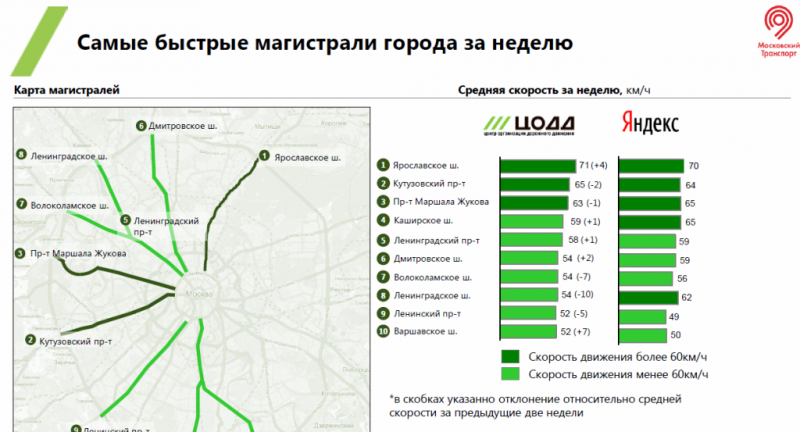The image size is (800, 432).
Task: Click the Яндекс bar for Варшавское ш. showing 50
Action: (643, 335)
